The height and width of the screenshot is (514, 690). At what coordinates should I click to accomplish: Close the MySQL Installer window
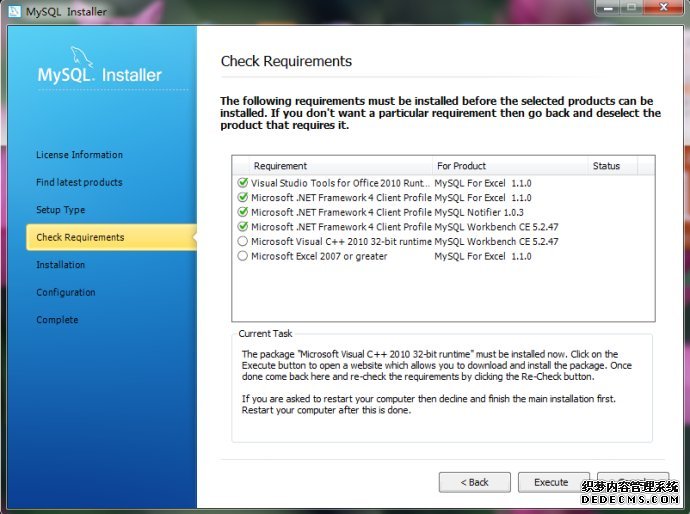click(x=663, y=9)
